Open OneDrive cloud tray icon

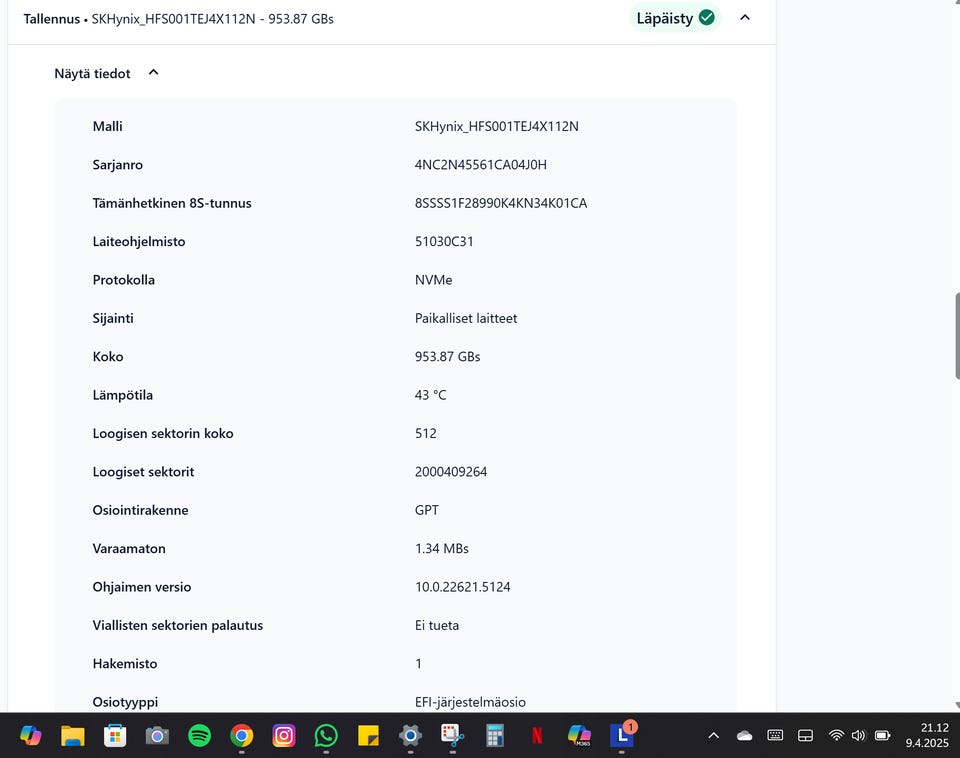pyautogui.click(x=744, y=735)
